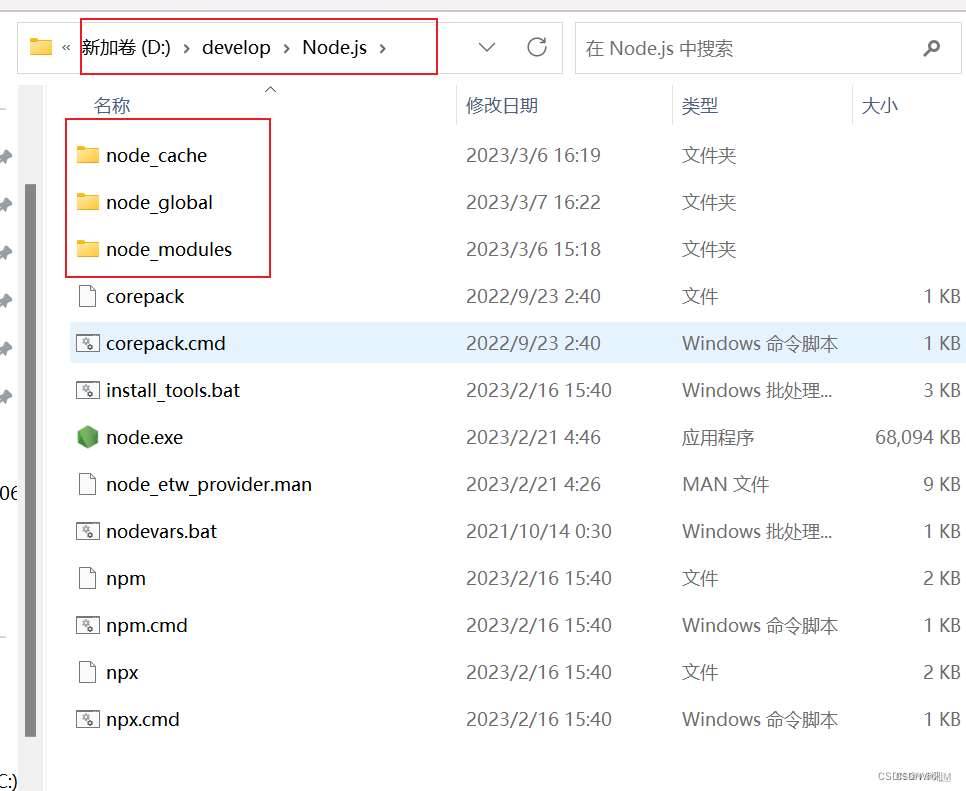Select the npm.cmd file name
The height and width of the screenshot is (791, 966).
click(147, 625)
